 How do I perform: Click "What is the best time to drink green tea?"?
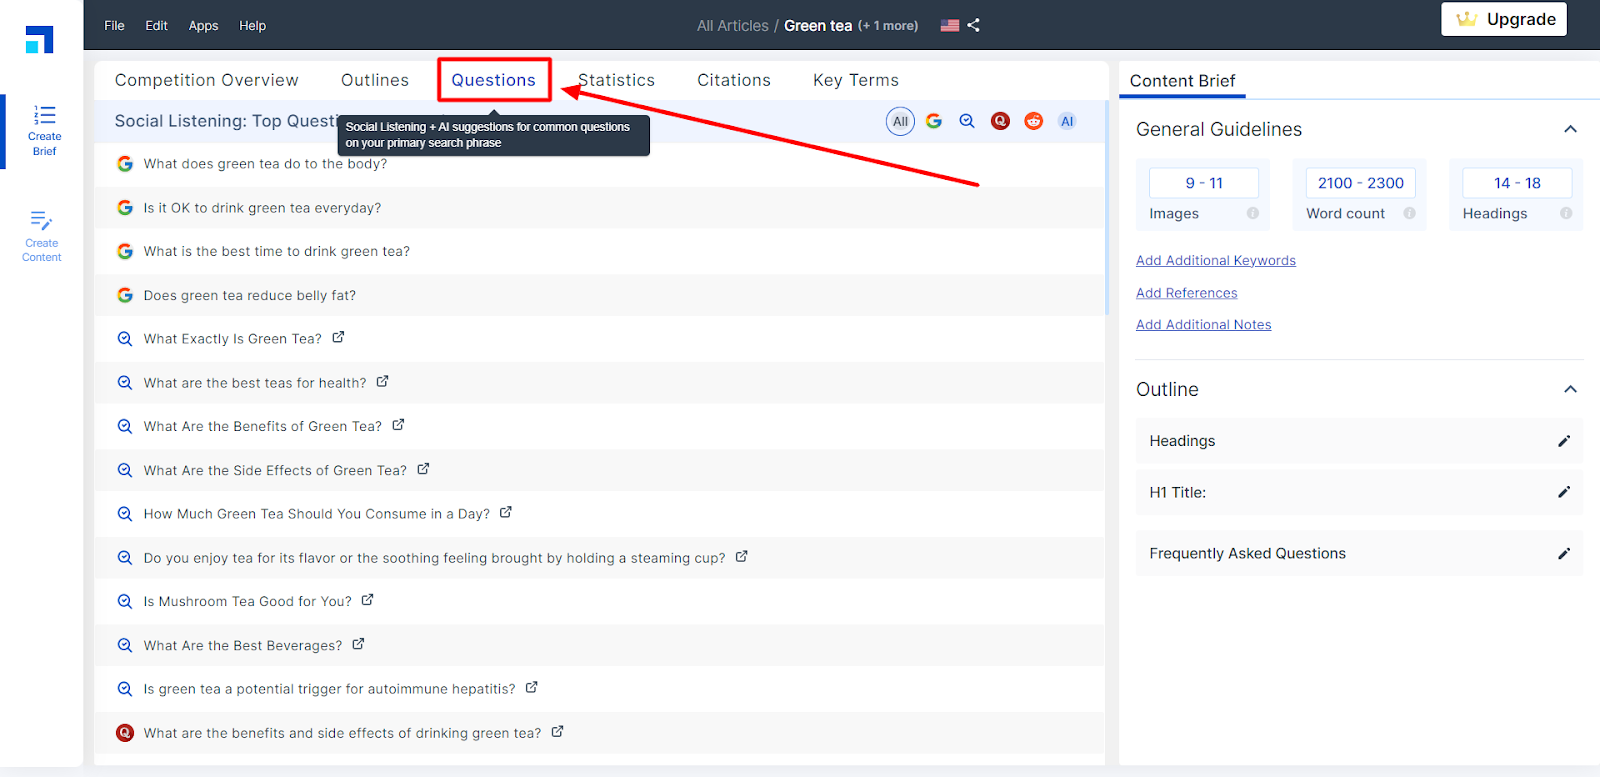[x=276, y=251]
